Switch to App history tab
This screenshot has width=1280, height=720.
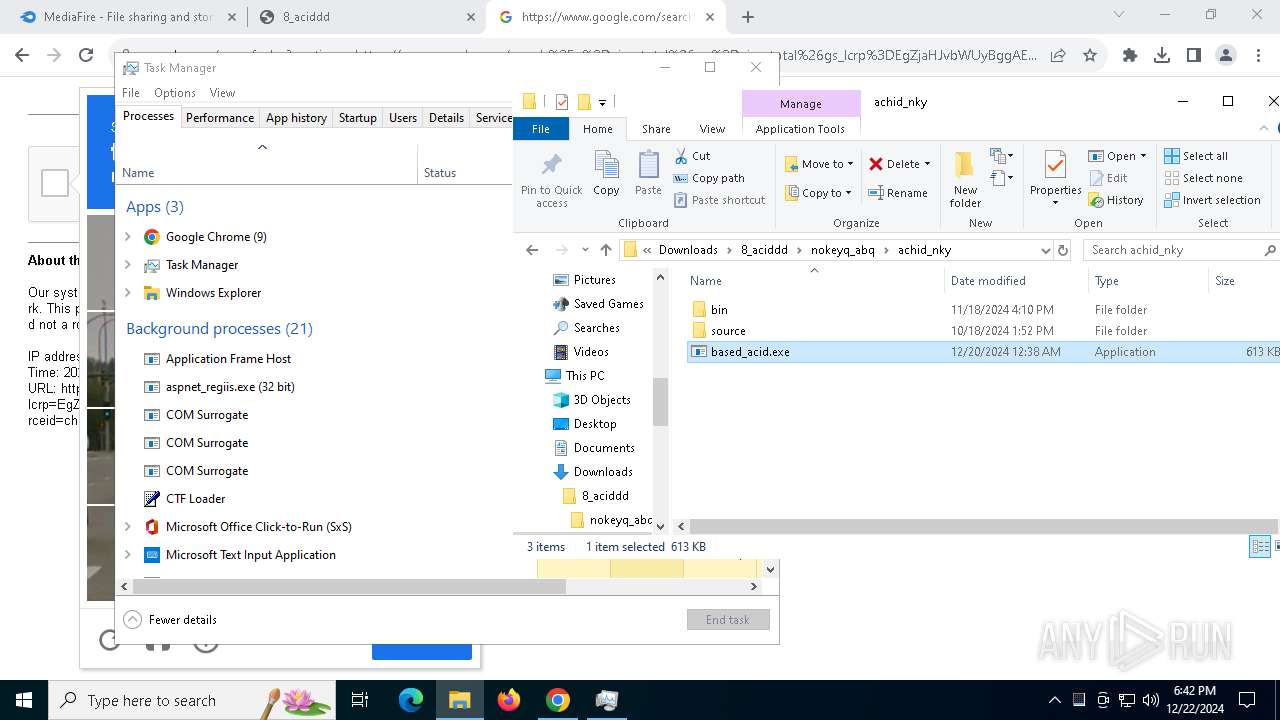[296, 117]
